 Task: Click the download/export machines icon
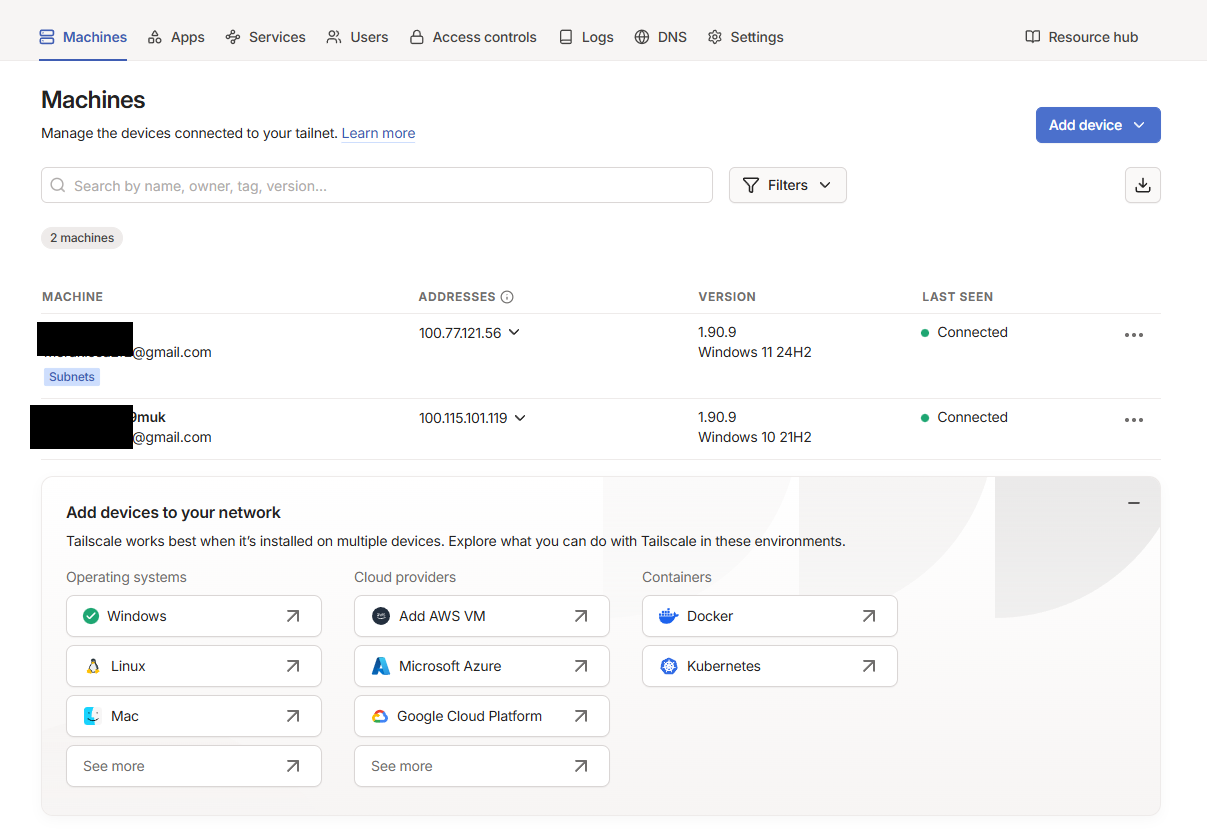[1143, 185]
